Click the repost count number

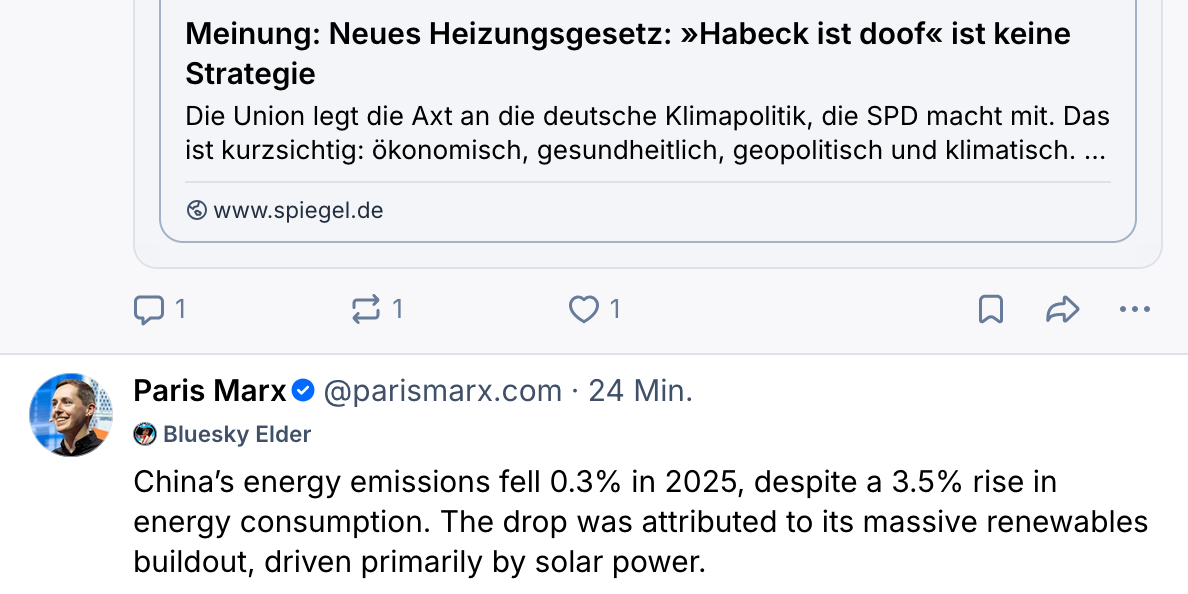[x=397, y=310]
